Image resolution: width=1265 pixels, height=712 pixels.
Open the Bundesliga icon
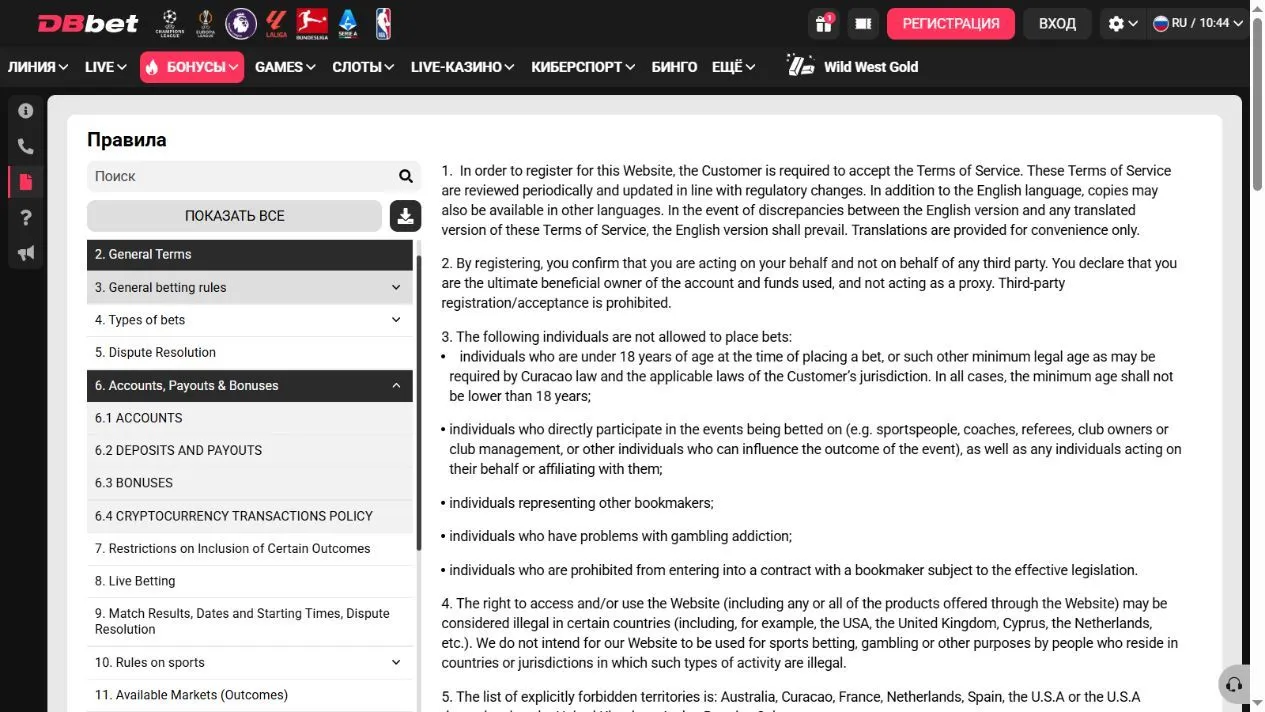point(312,23)
